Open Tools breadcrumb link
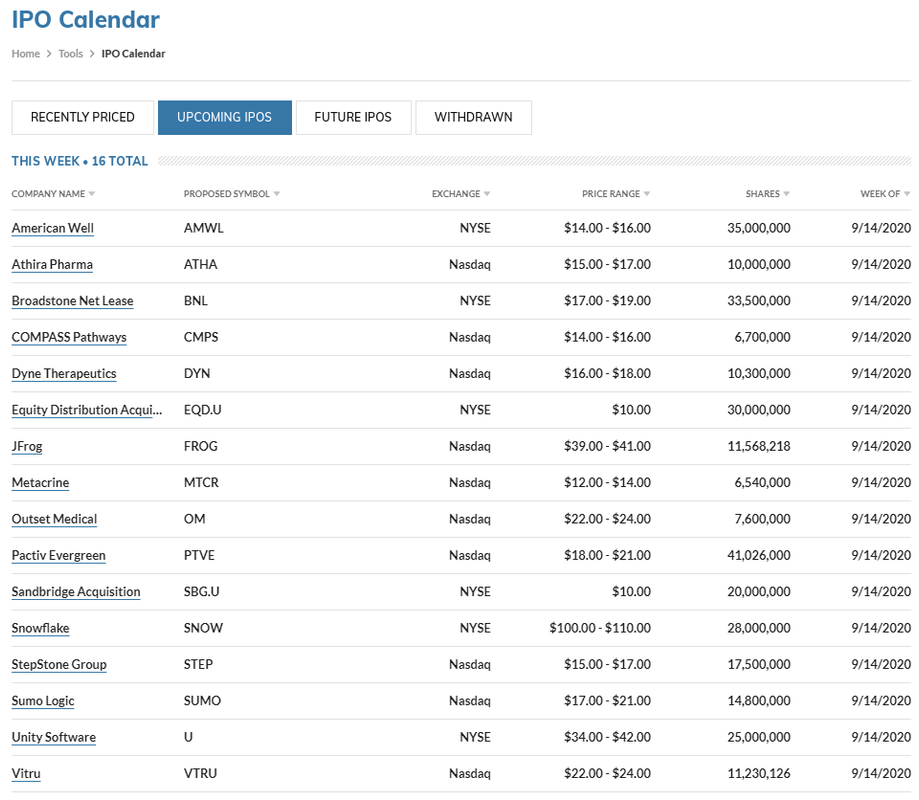919x800 pixels. click(x=71, y=54)
